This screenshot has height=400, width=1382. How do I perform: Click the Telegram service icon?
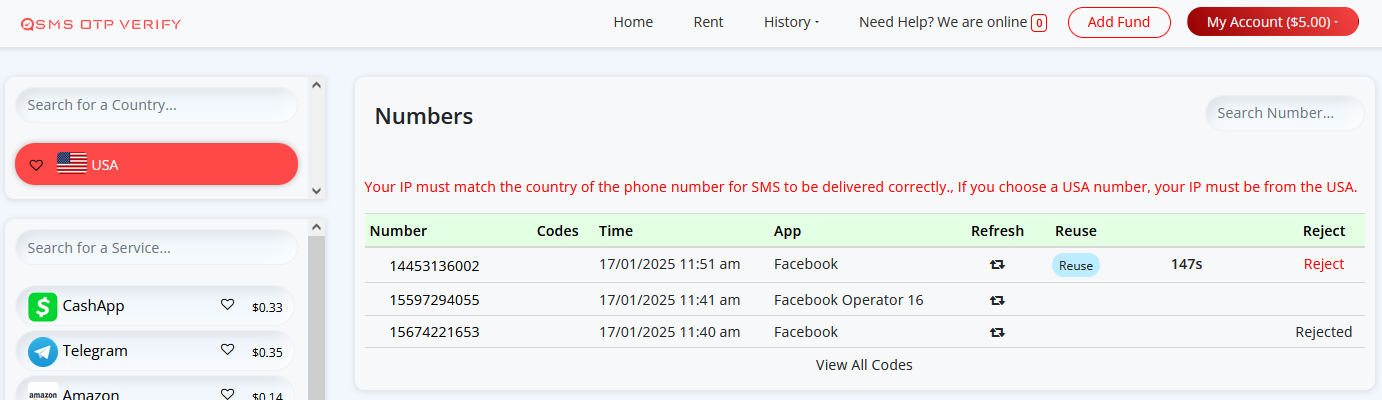(43, 351)
